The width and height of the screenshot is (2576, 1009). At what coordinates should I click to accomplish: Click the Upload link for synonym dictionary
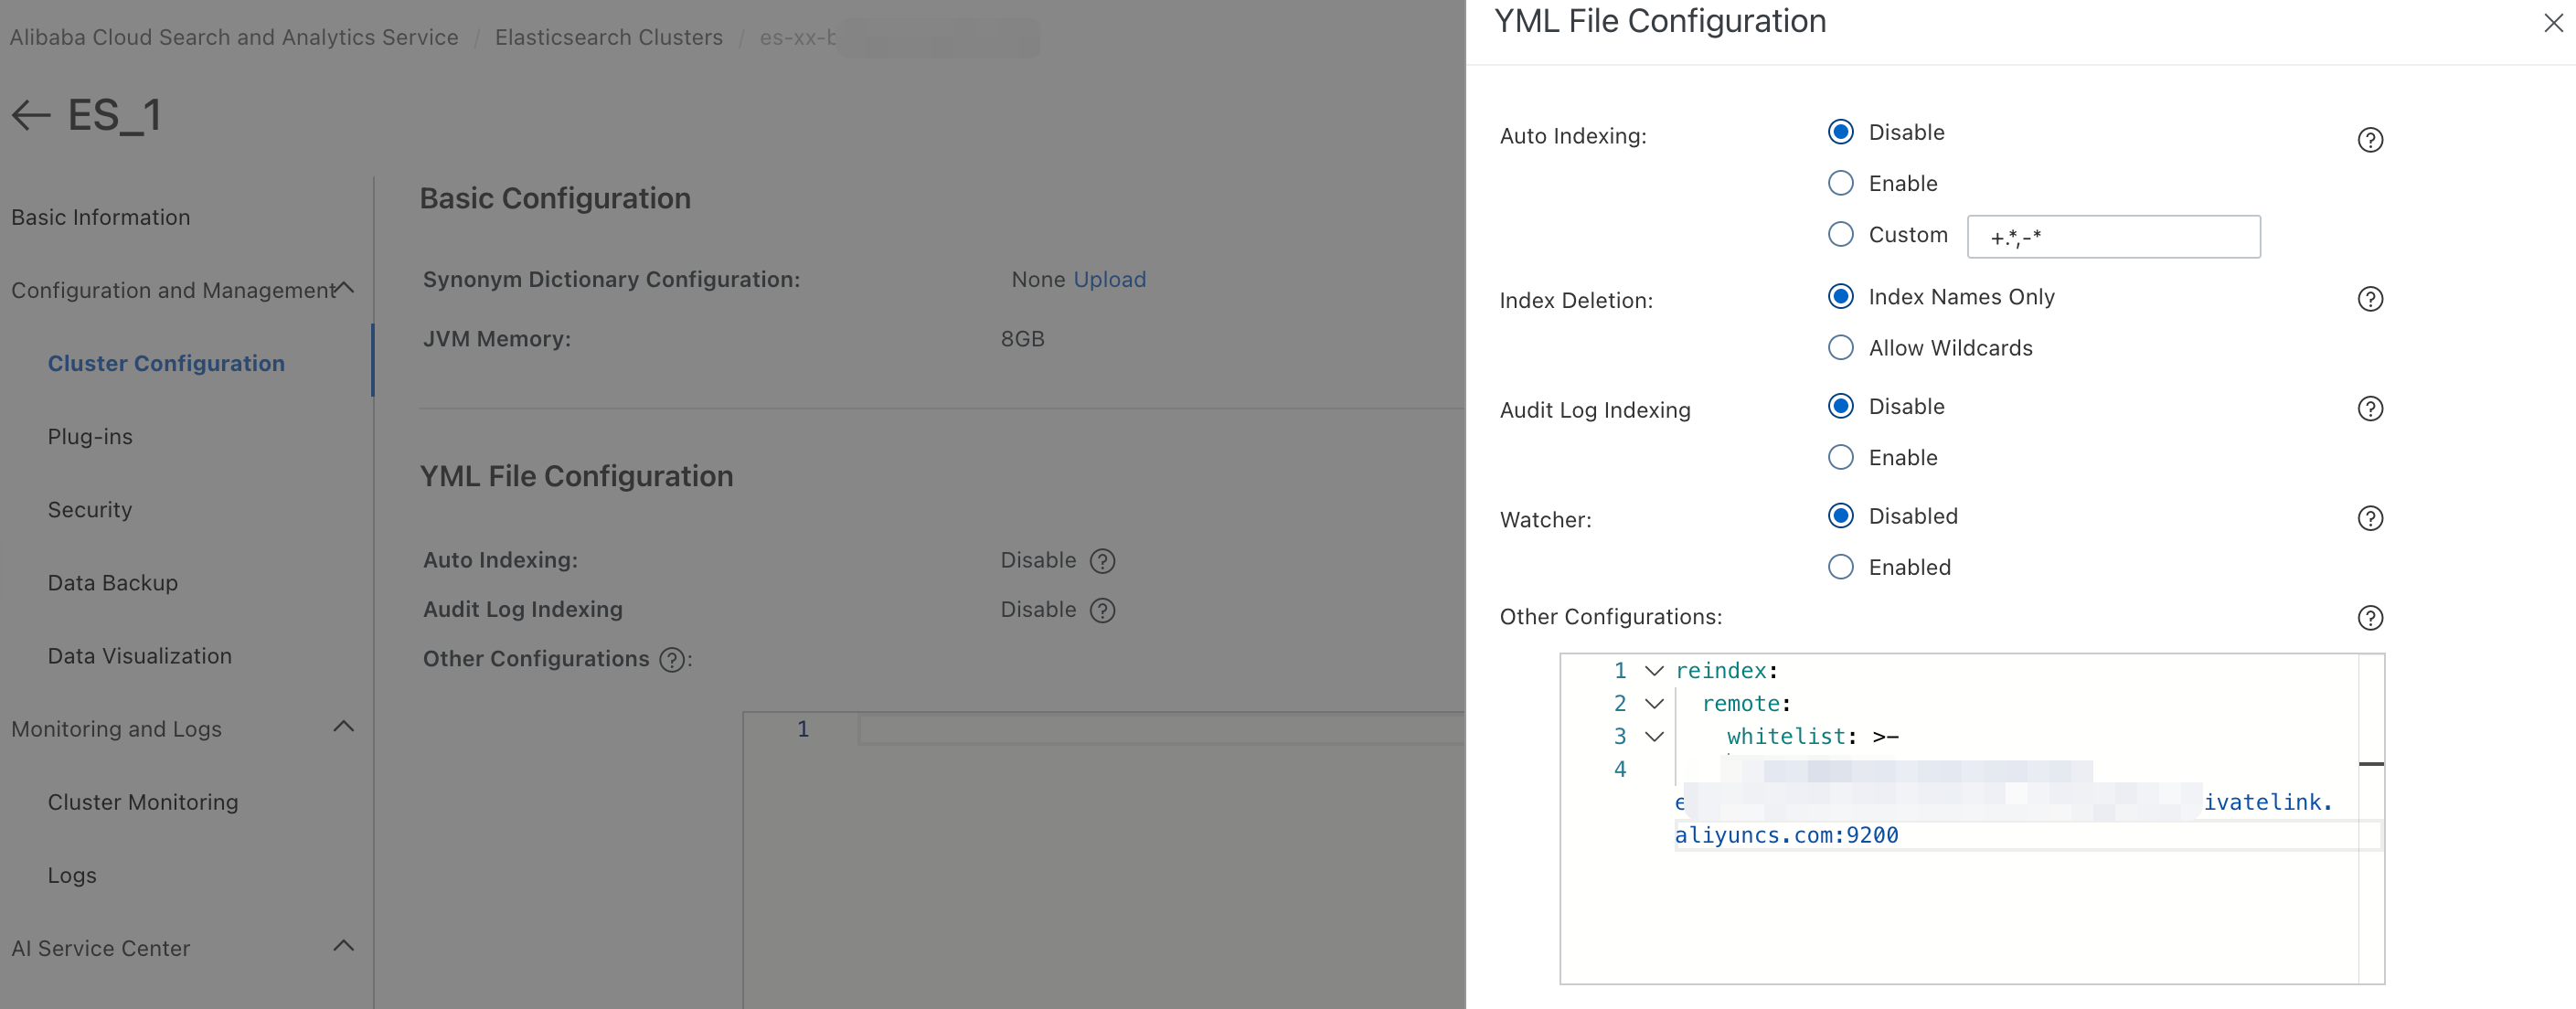(1109, 280)
